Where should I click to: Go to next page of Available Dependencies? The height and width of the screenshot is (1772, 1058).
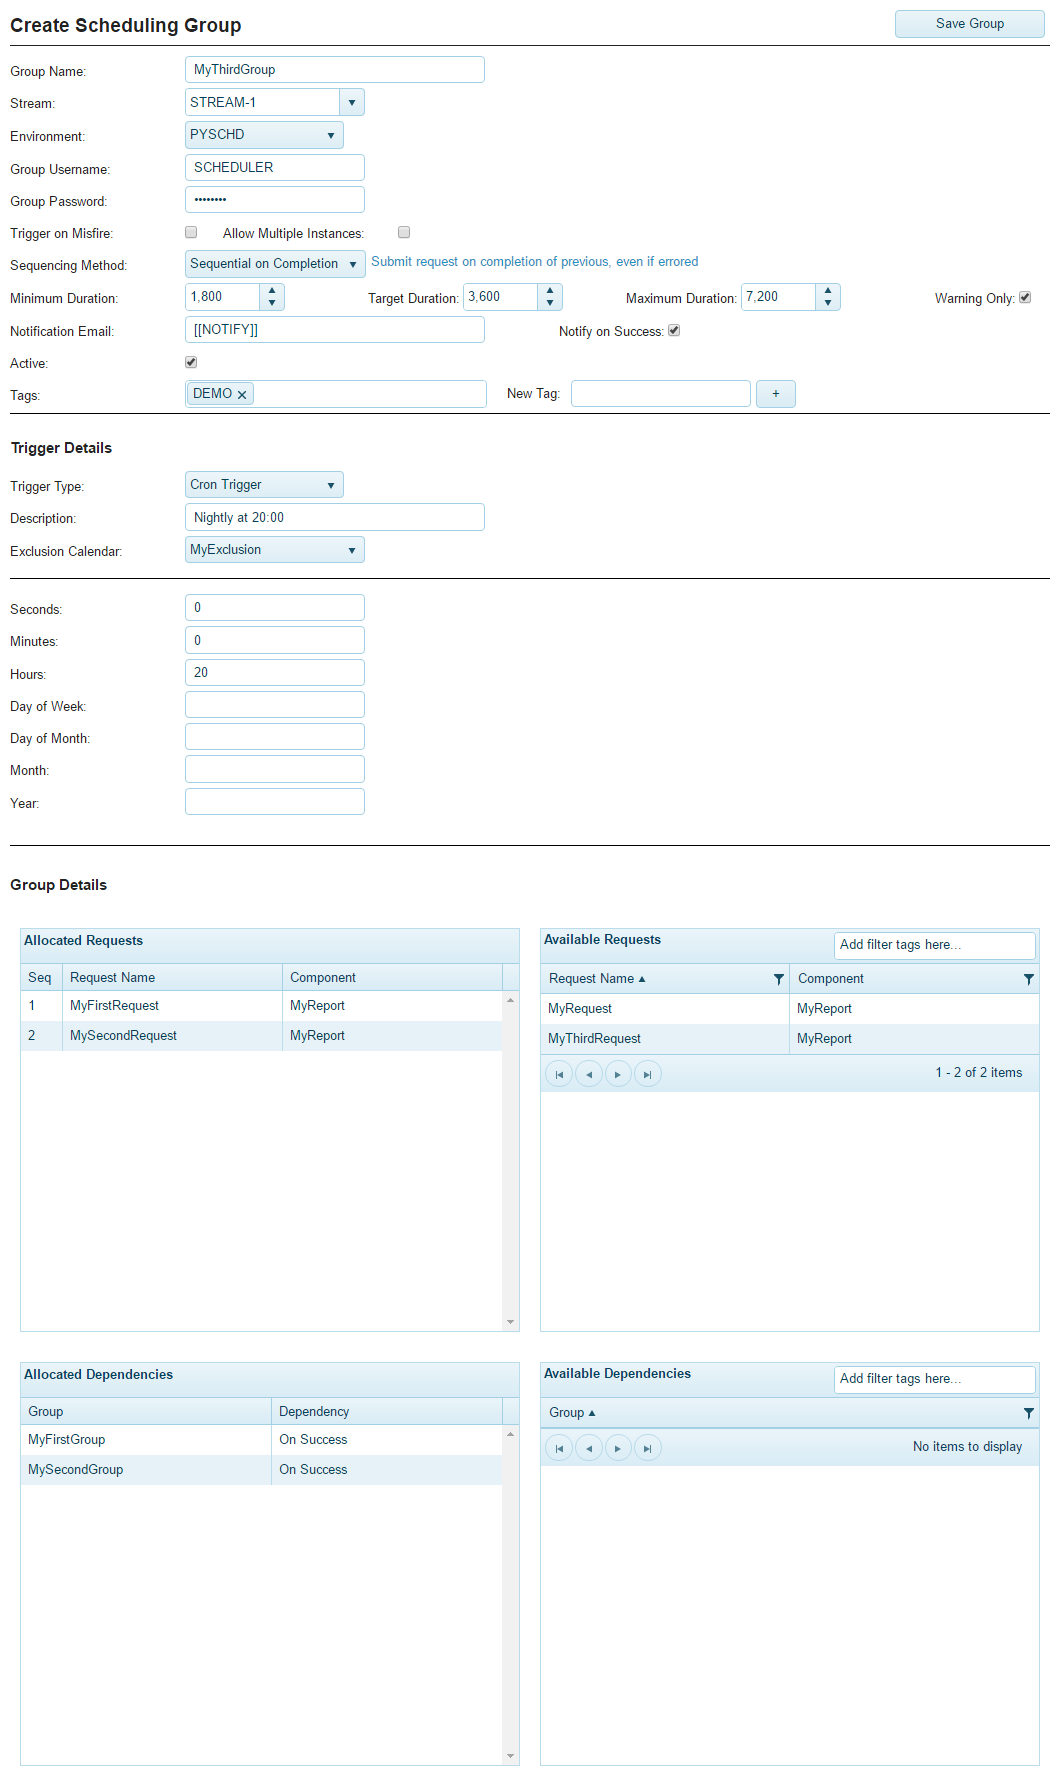pyautogui.click(x=618, y=1448)
